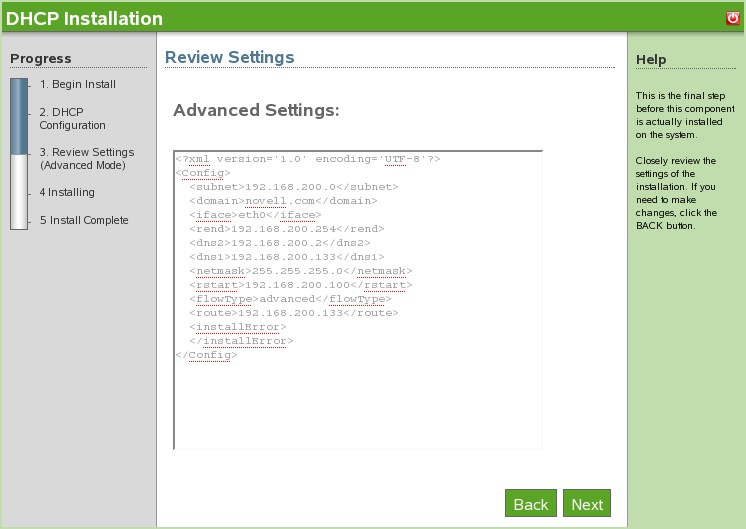The height and width of the screenshot is (529, 746).
Task: Click the route 192.168.200.133 line
Action: [x=294, y=313]
